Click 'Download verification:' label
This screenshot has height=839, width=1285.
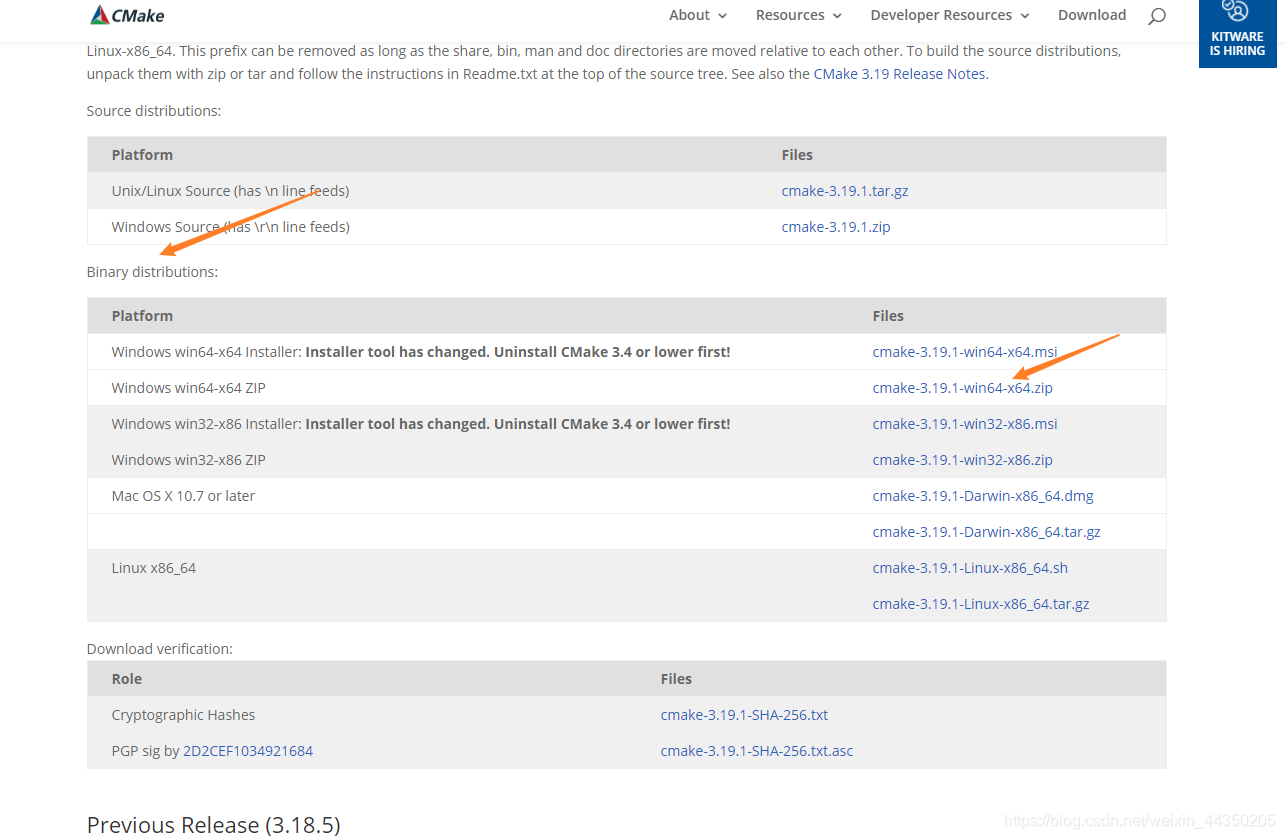(x=160, y=649)
